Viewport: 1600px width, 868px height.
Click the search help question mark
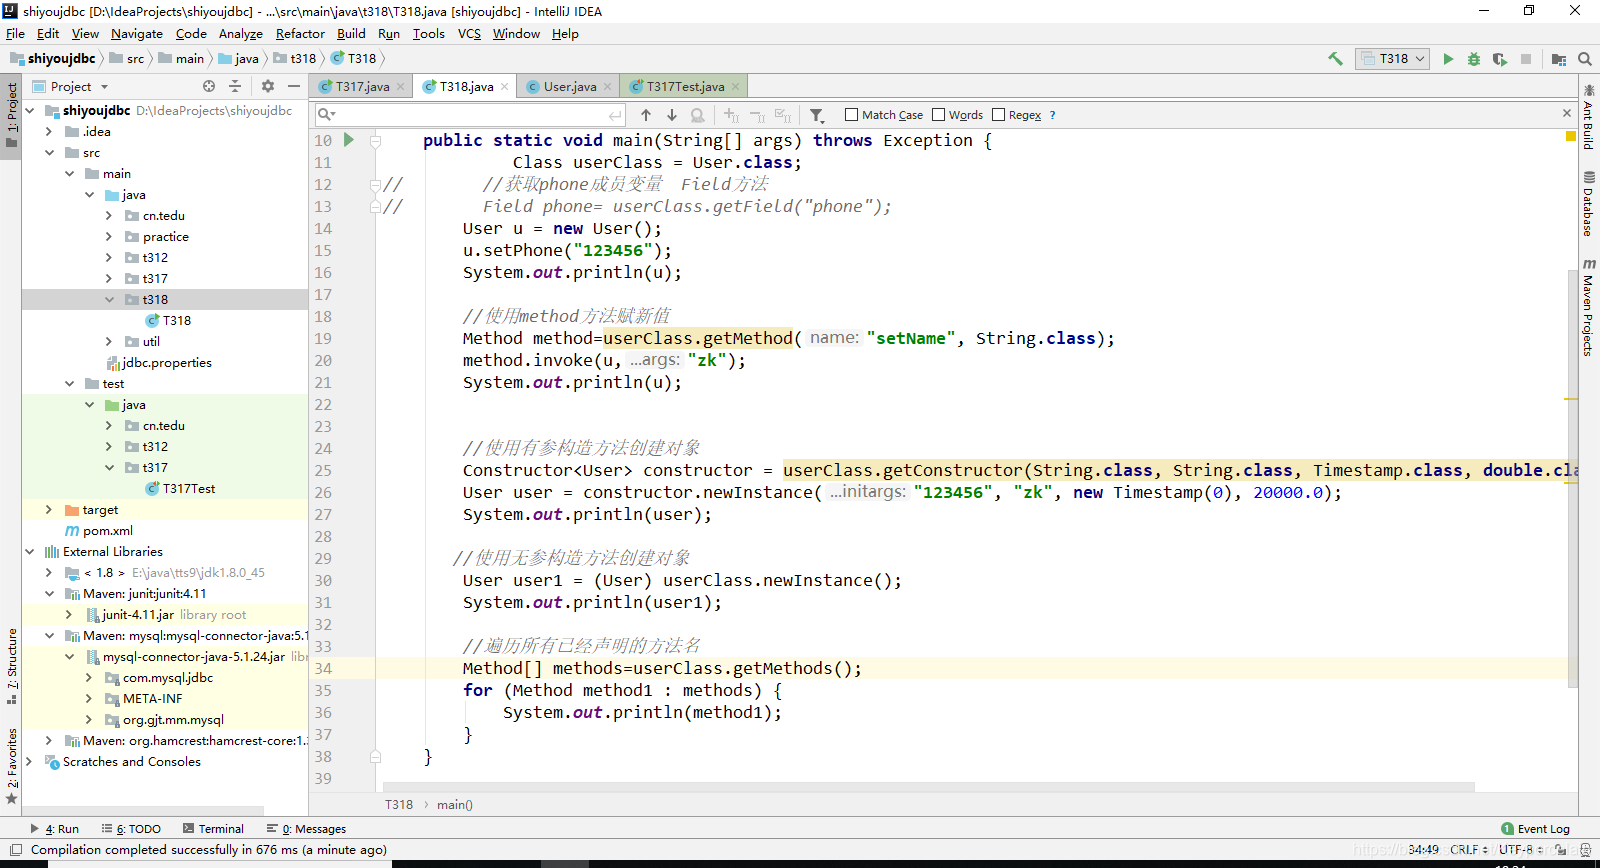(x=1052, y=115)
